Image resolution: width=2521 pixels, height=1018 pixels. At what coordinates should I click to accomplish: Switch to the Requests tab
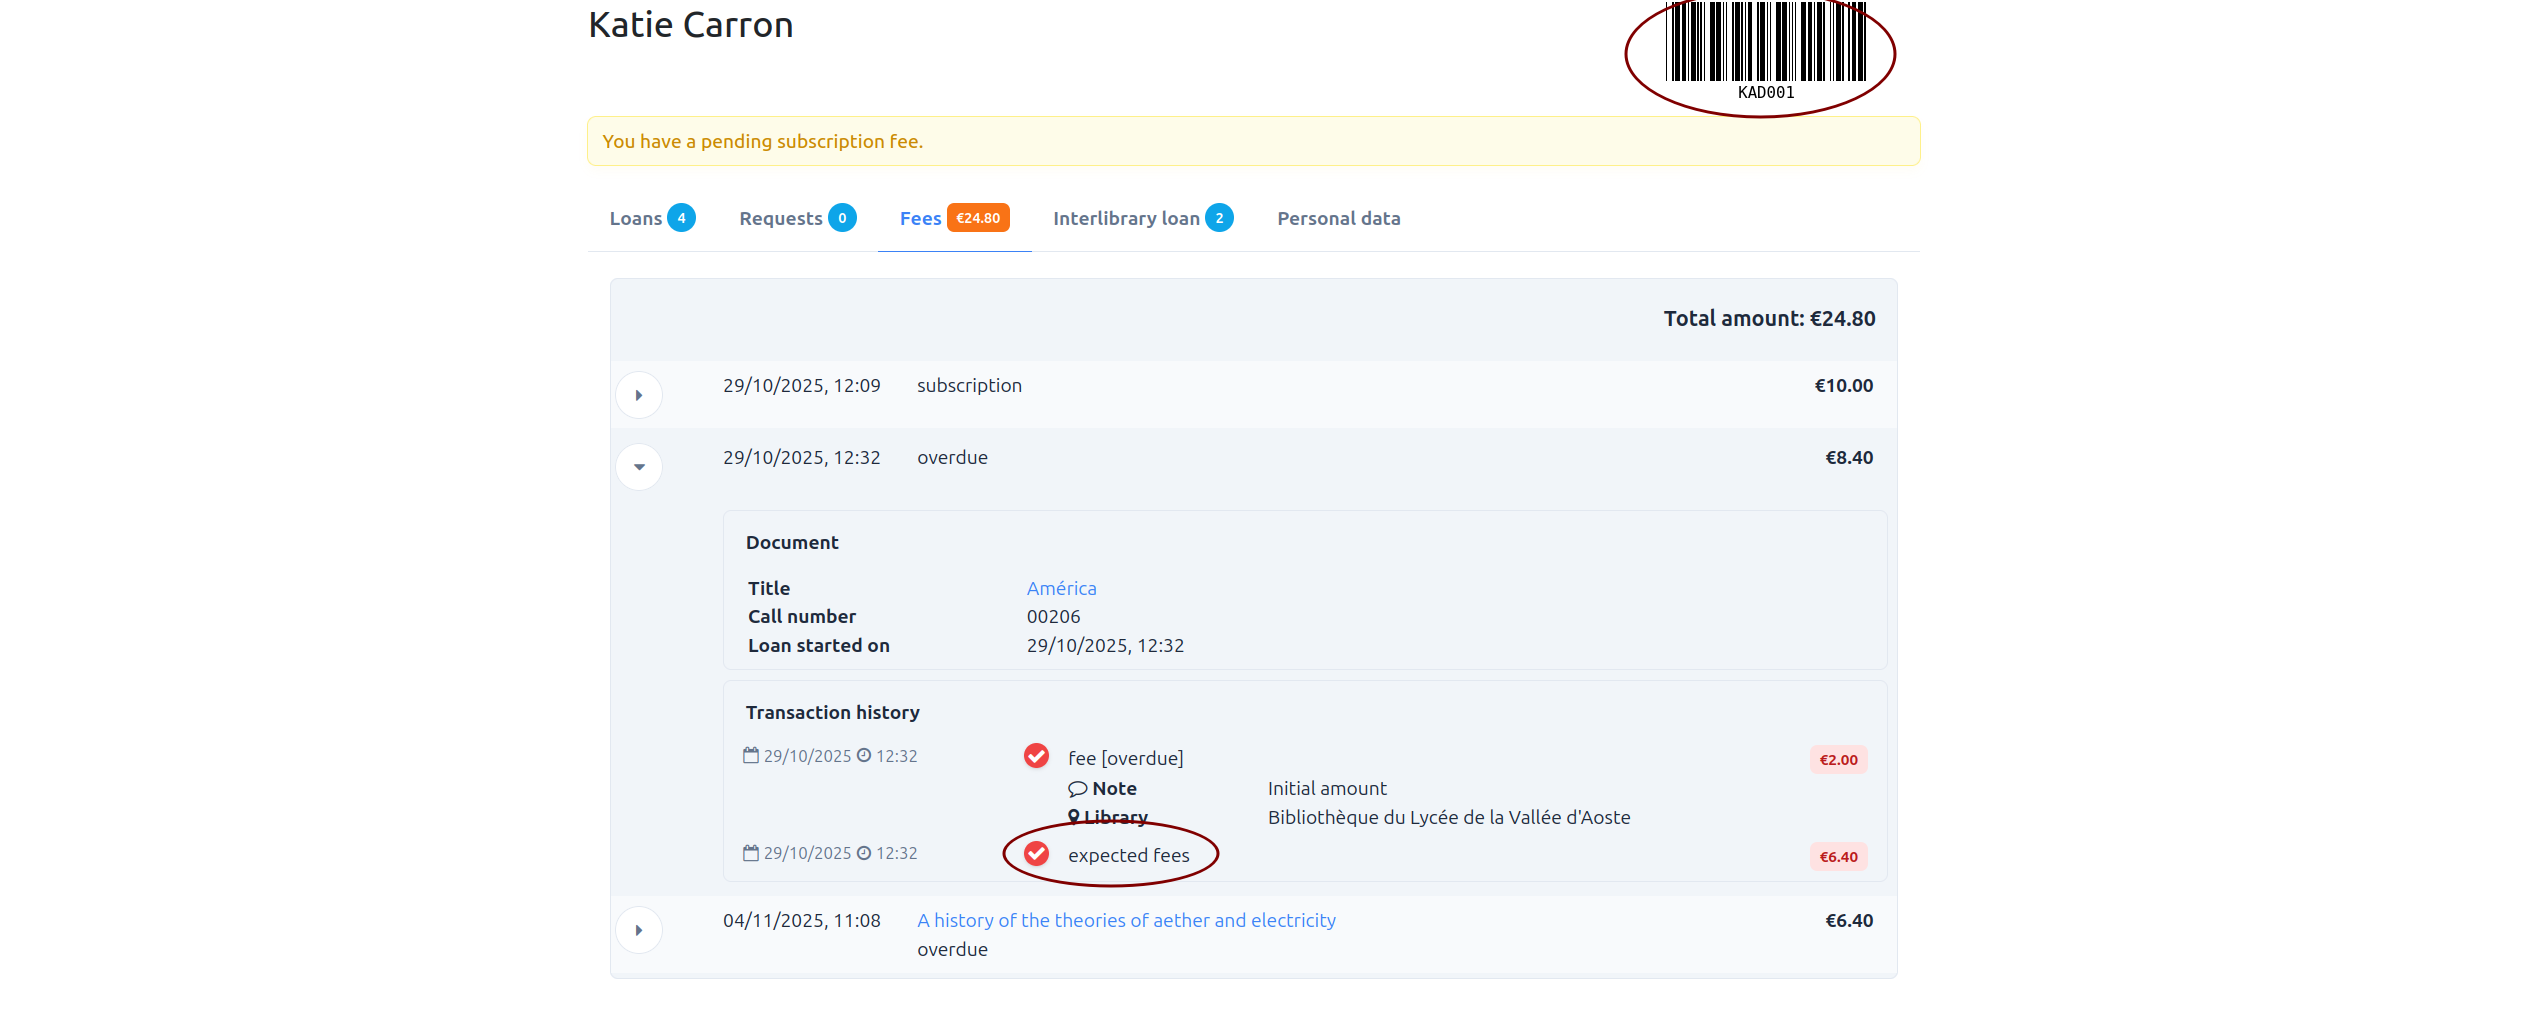(x=781, y=217)
